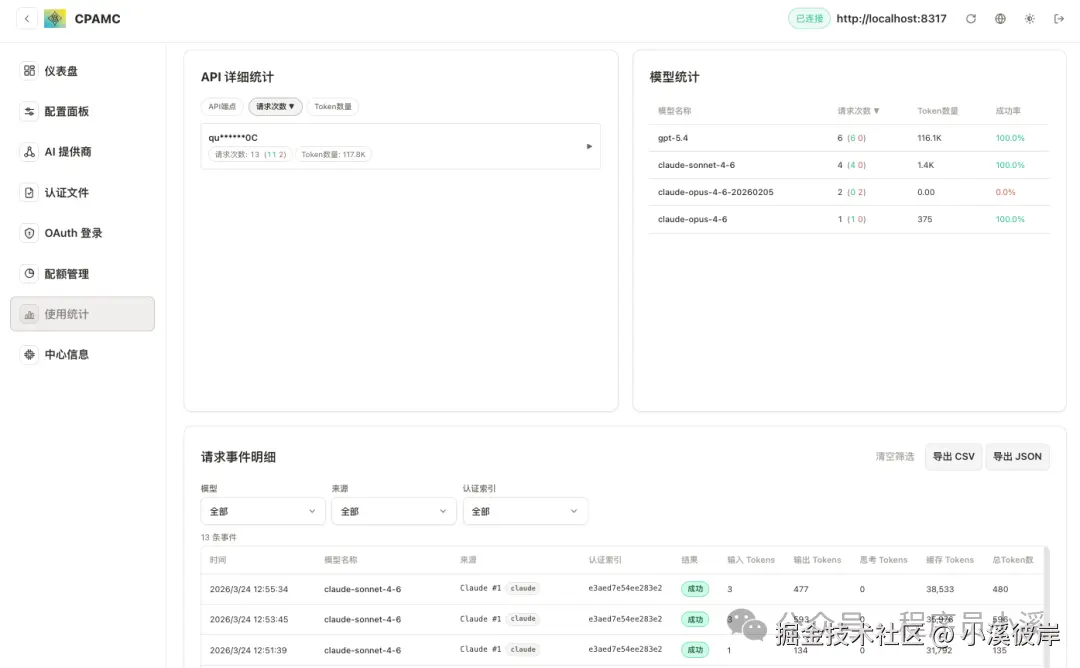This screenshot has height=668, width=1080.
Task: Open the 仪表盘 dashboard page
Action: pyautogui.click(x=83, y=71)
